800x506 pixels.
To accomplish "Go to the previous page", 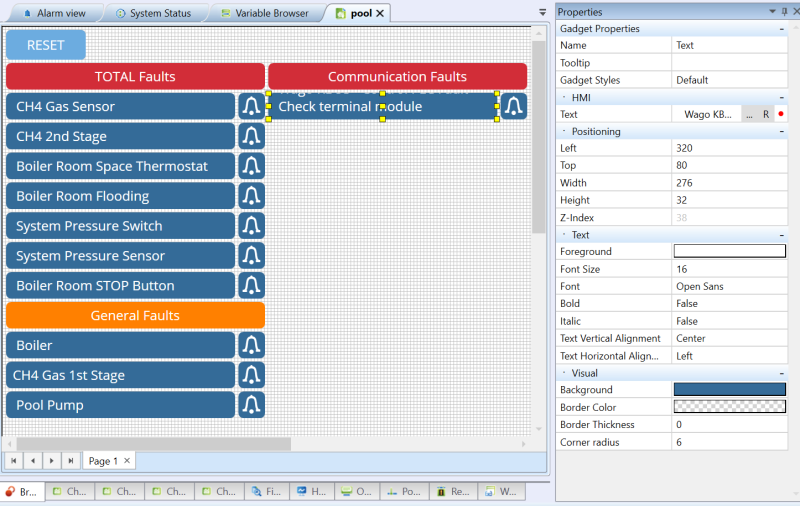I will (x=33, y=461).
